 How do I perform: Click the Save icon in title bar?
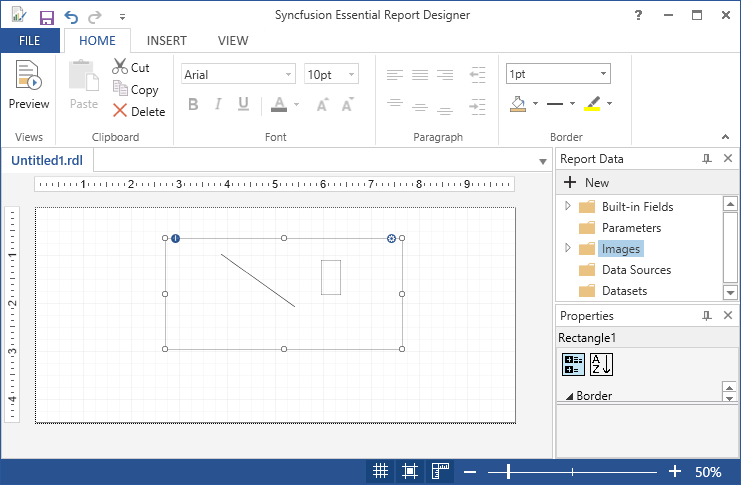46,17
